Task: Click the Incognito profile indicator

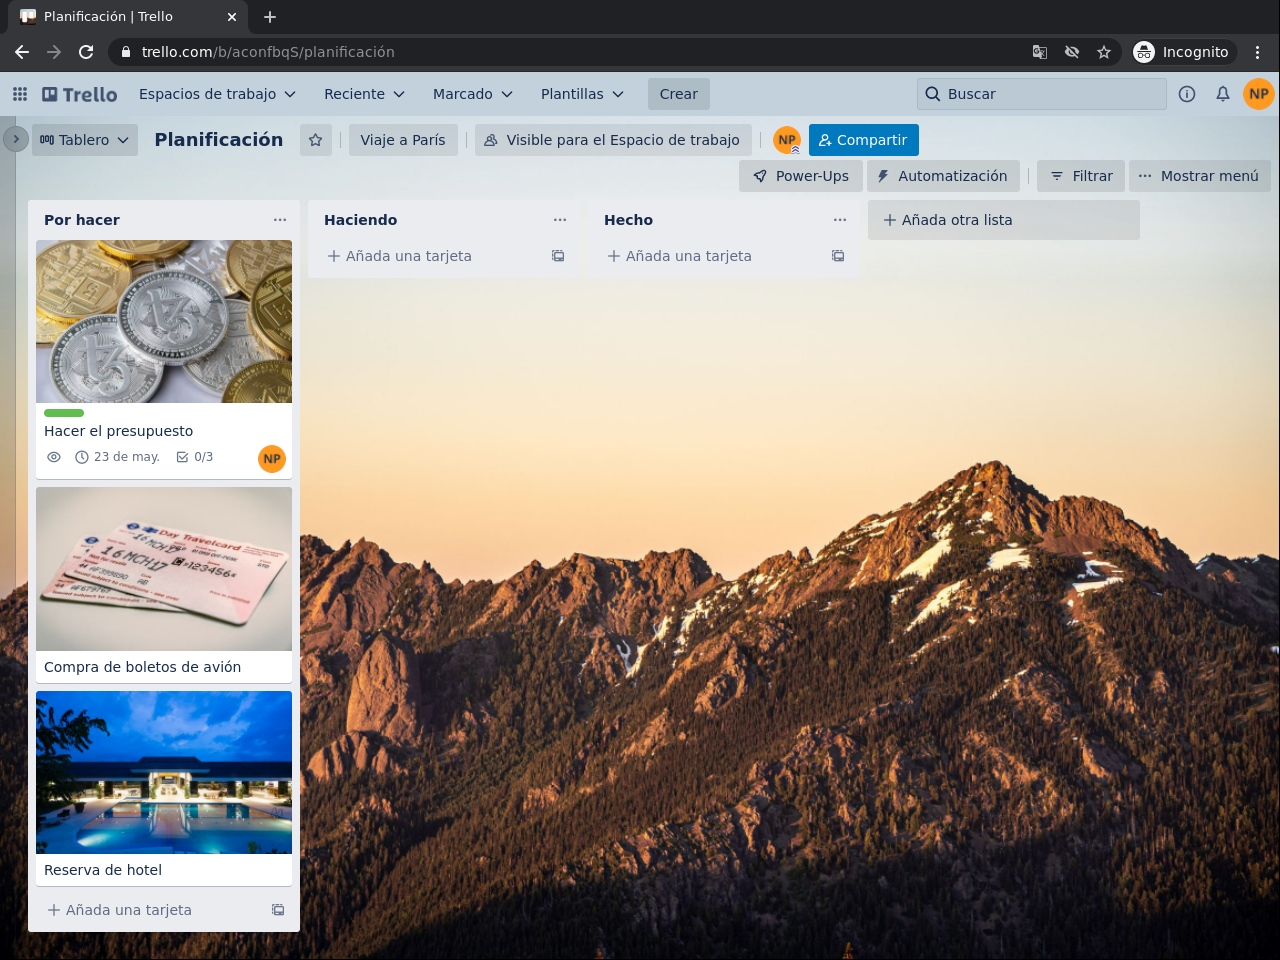Action: tap(1182, 52)
